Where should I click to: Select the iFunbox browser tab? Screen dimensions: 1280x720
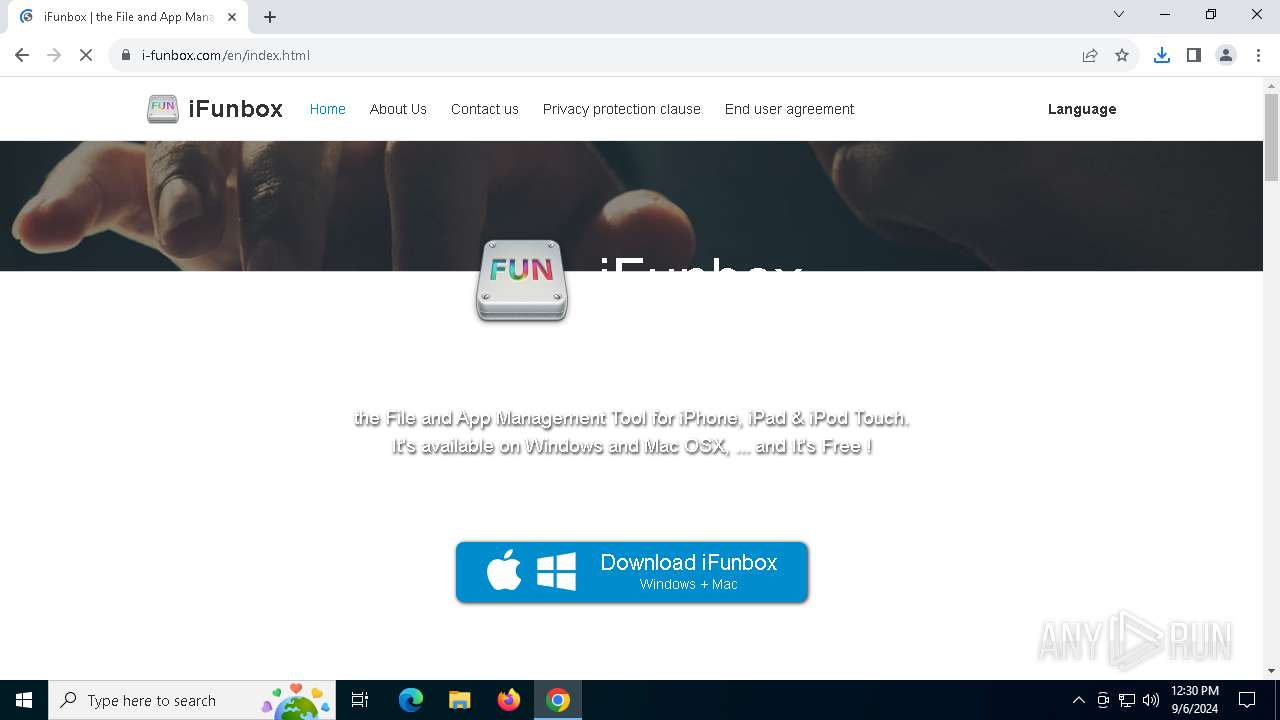pos(130,17)
